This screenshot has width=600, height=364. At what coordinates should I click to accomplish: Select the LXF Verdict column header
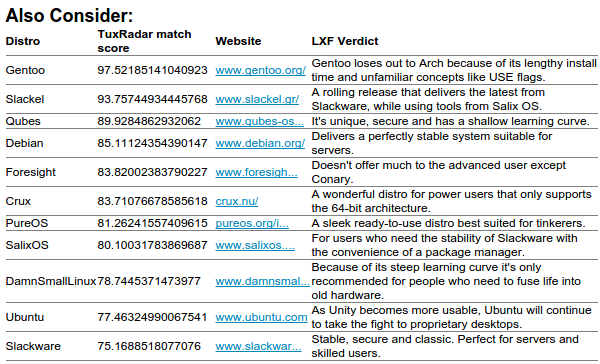345,41
